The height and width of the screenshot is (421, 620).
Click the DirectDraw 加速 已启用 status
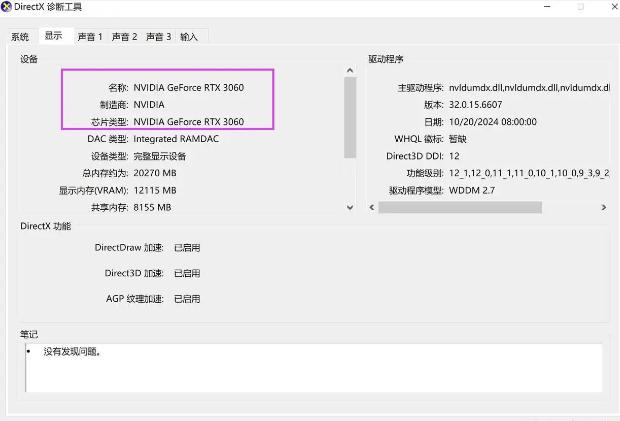click(x=187, y=248)
